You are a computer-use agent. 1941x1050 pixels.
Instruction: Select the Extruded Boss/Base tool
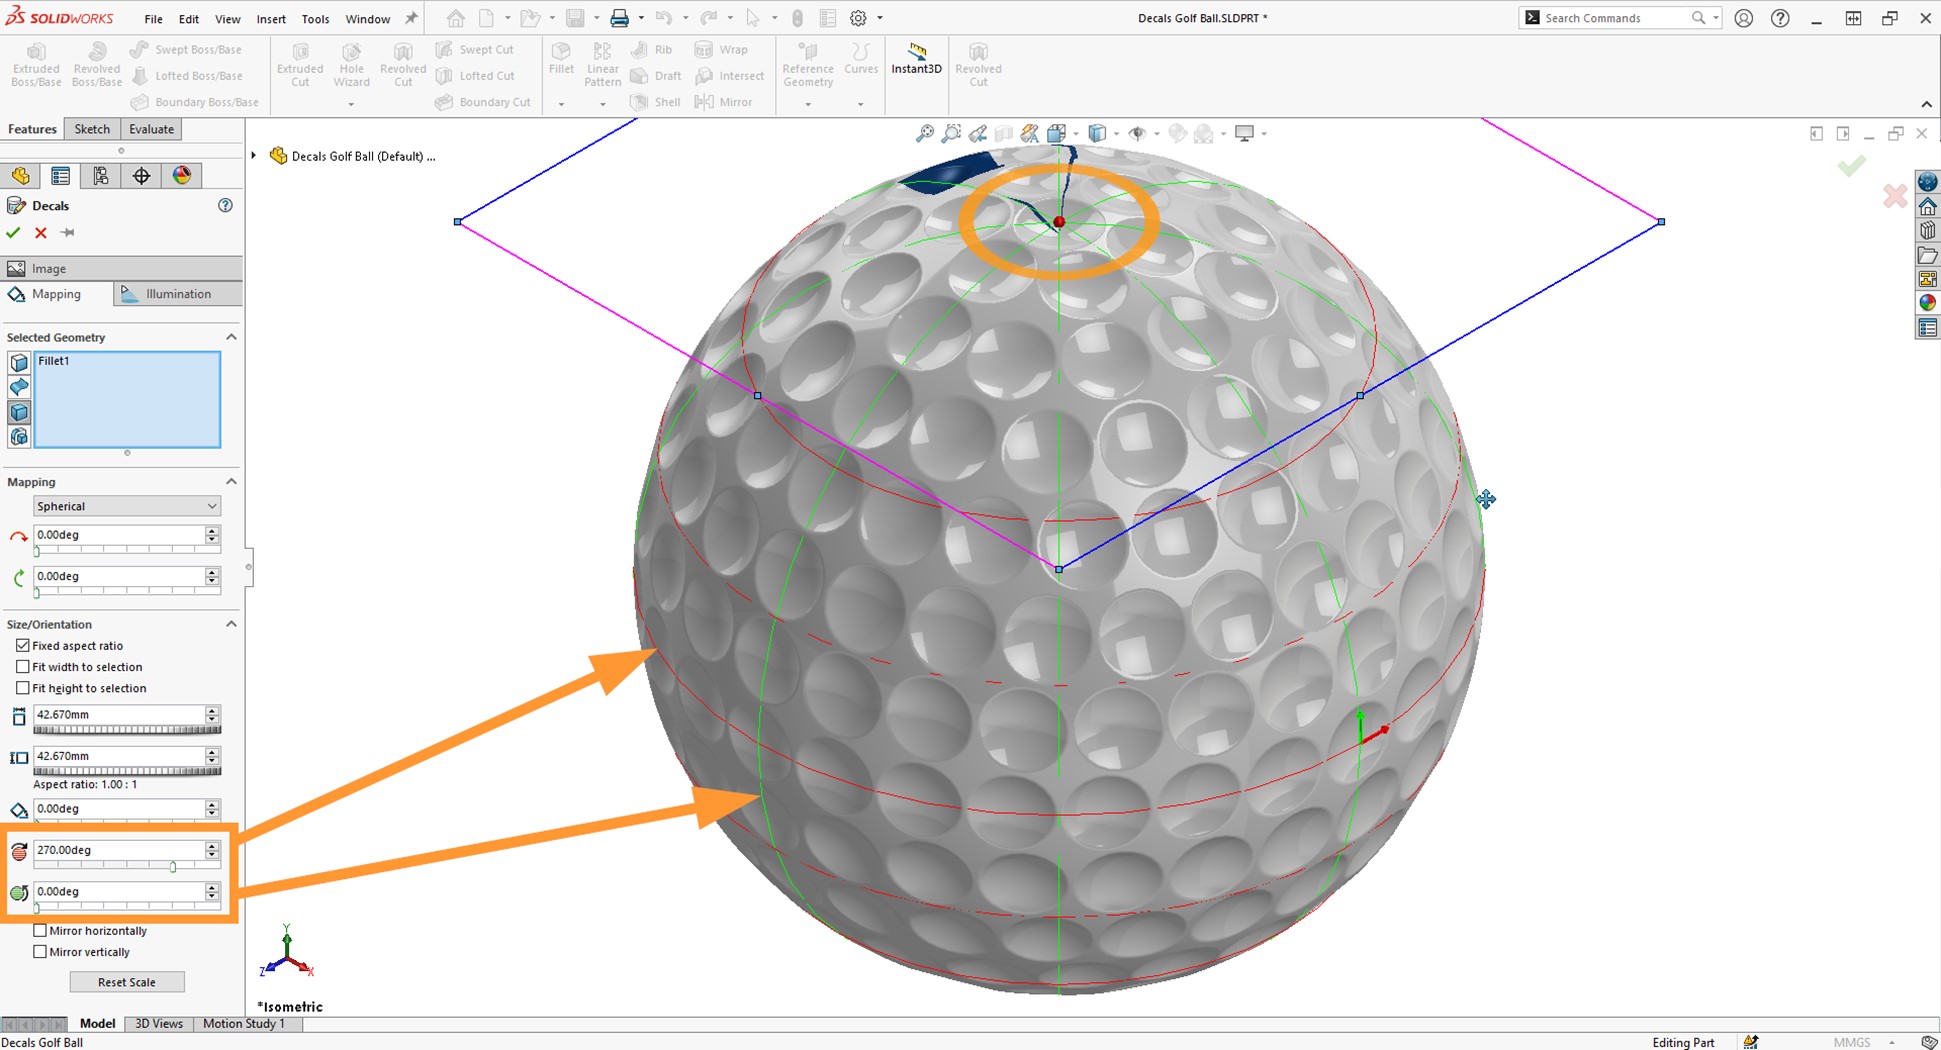tap(35, 62)
